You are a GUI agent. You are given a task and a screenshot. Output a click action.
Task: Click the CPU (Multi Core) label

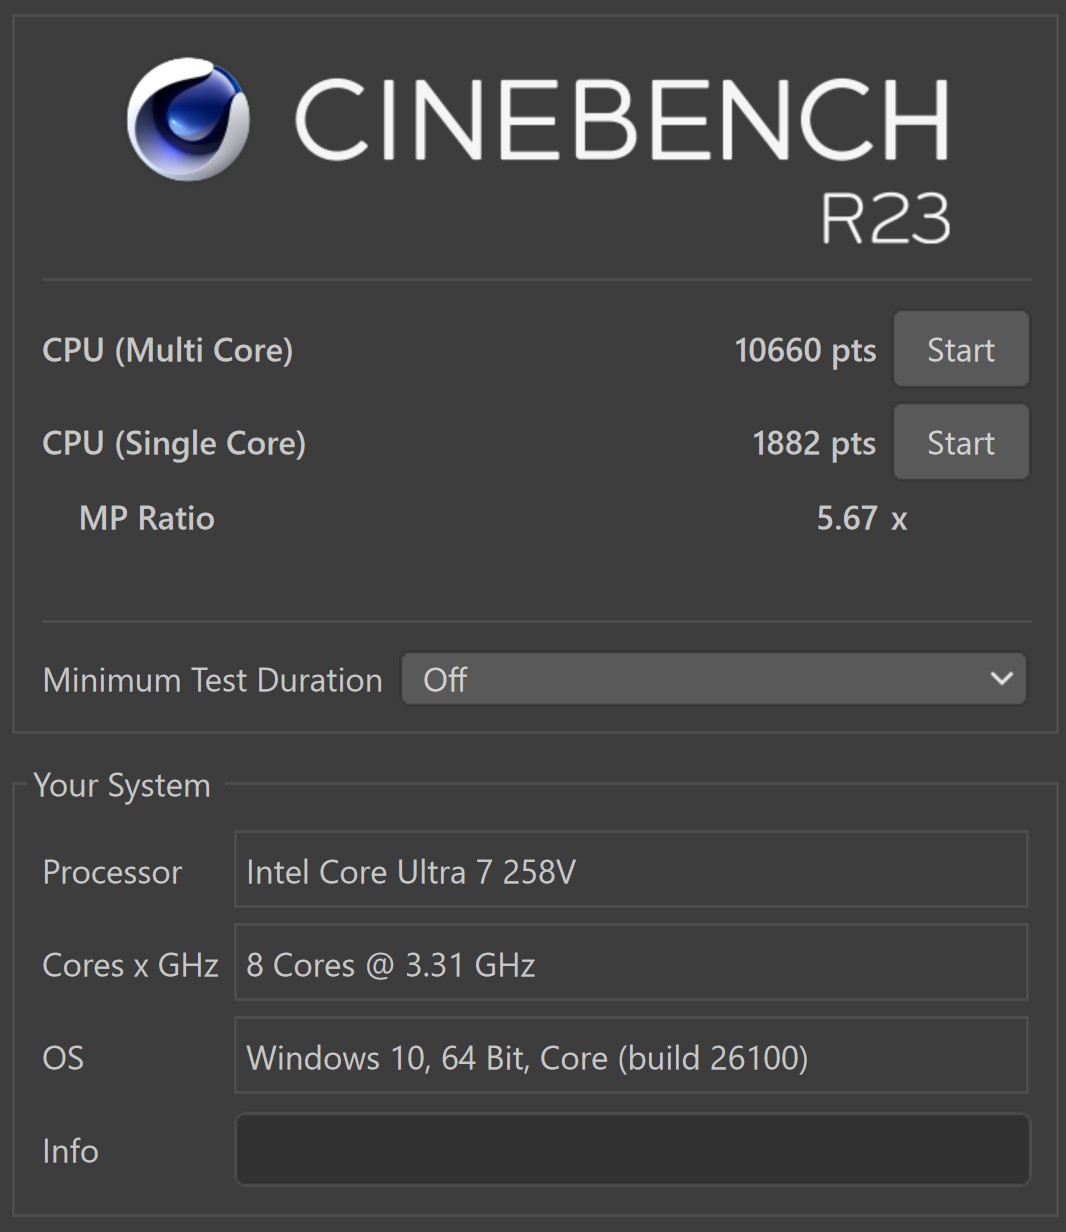(167, 350)
